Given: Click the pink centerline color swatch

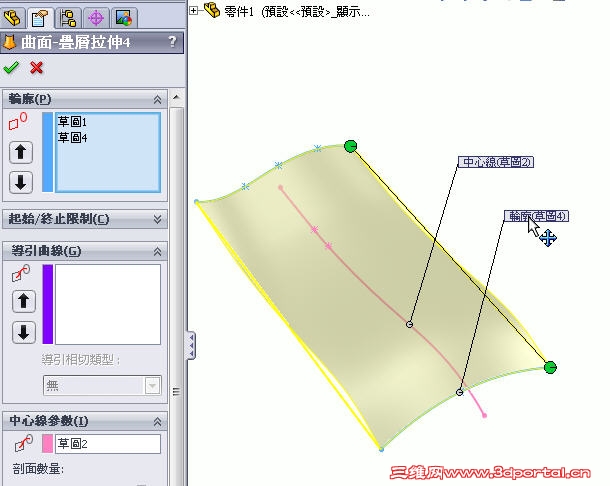Looking at the screenshot, I should pos(47,444).
